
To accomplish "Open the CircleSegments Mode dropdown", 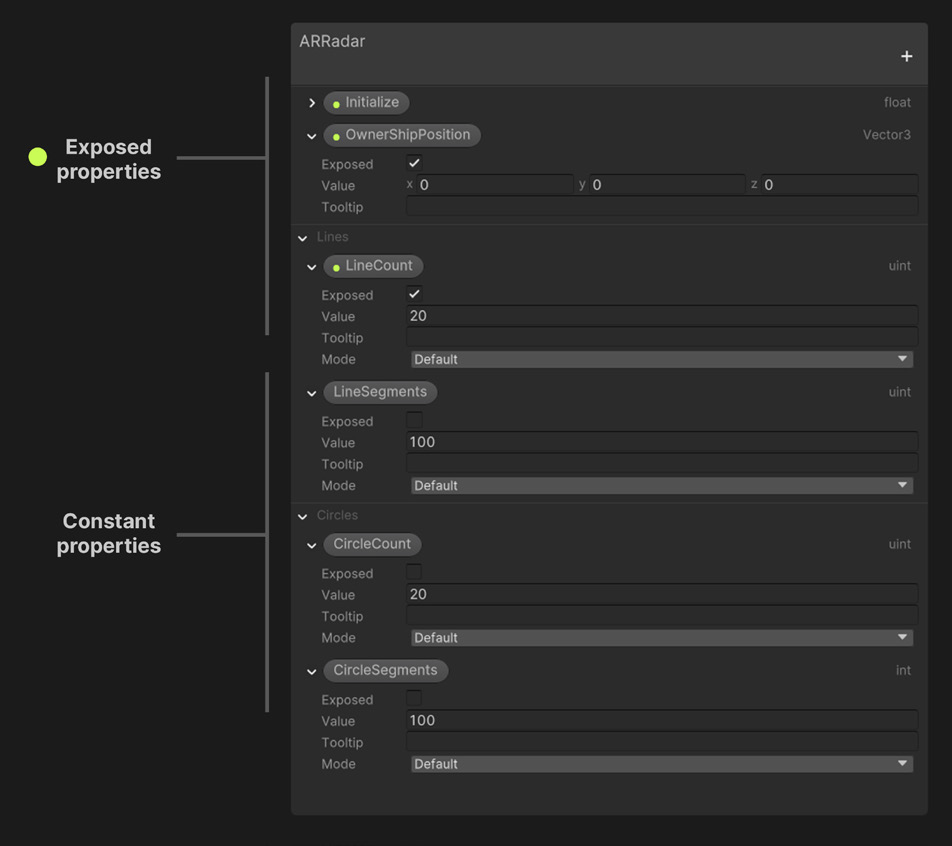I will (661, 763).
